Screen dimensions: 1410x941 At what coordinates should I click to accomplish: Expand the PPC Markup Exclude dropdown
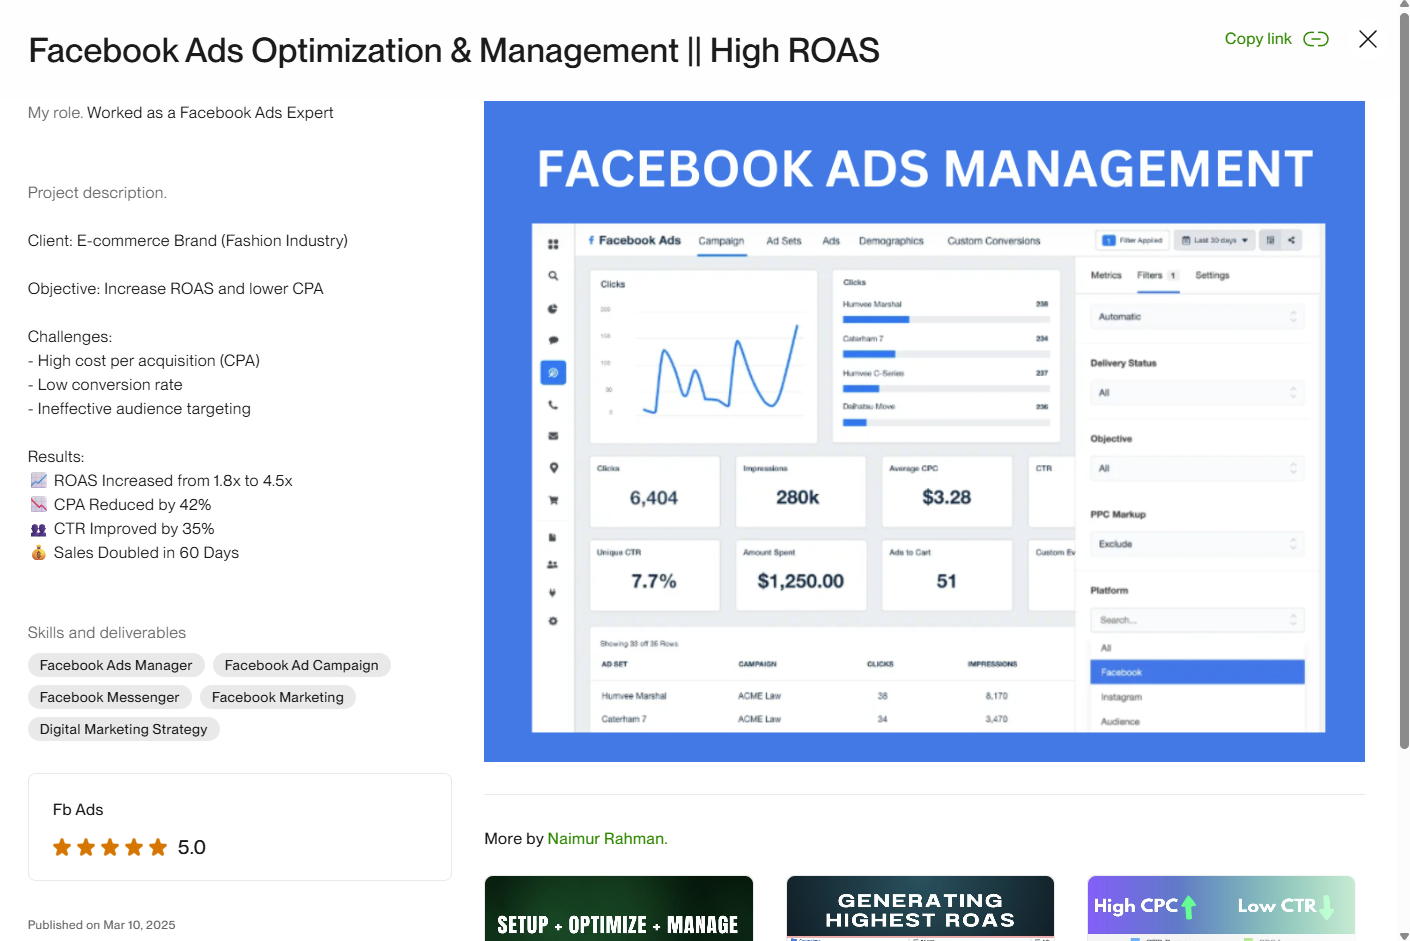[1197, 544]
